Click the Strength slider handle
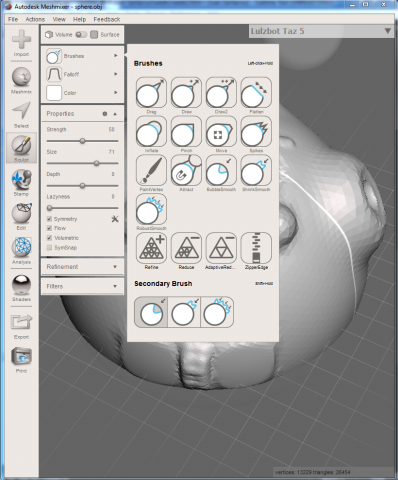398x480 pixels. coord(82,141)
